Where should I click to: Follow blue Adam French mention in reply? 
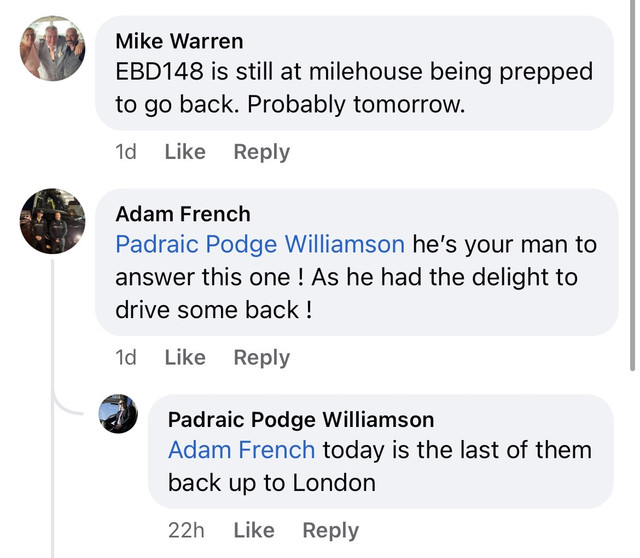(241, 450)
